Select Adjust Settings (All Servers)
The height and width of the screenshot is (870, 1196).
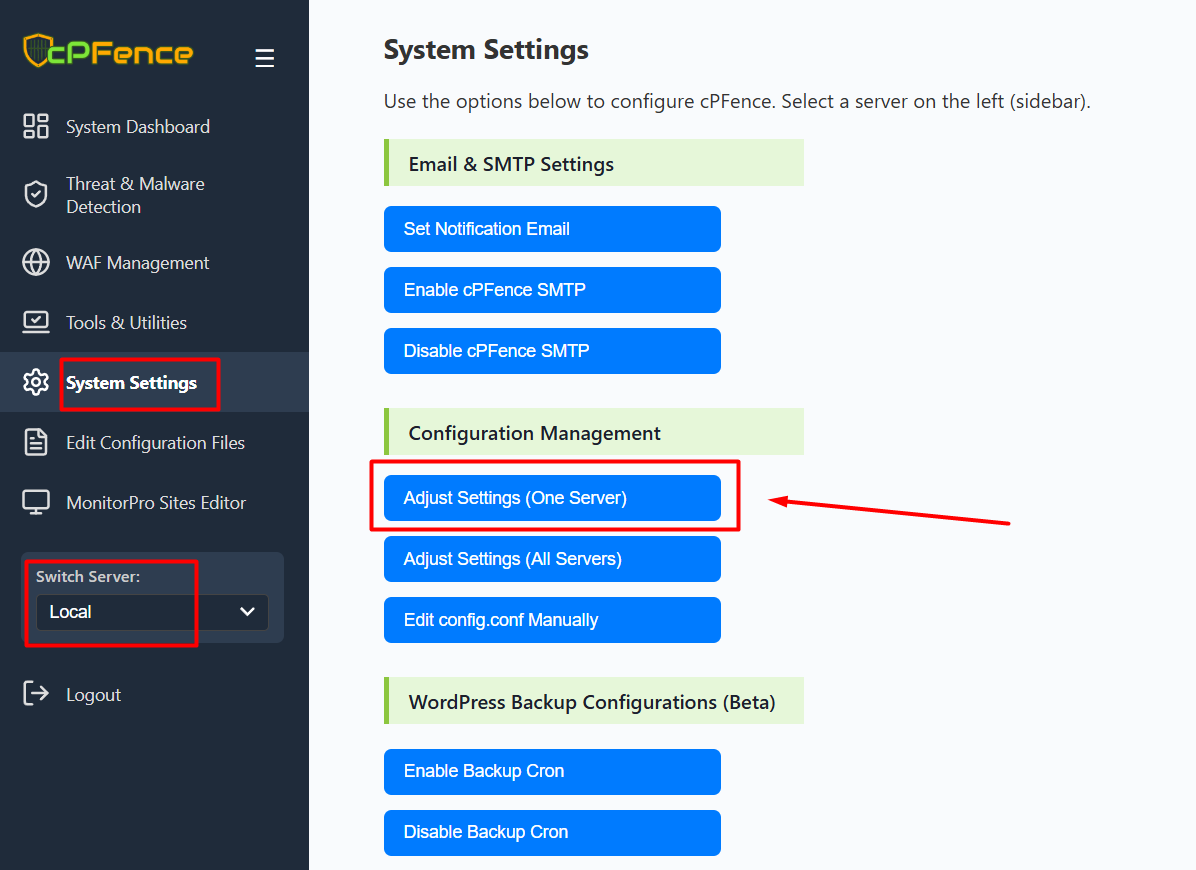(552, 559)
